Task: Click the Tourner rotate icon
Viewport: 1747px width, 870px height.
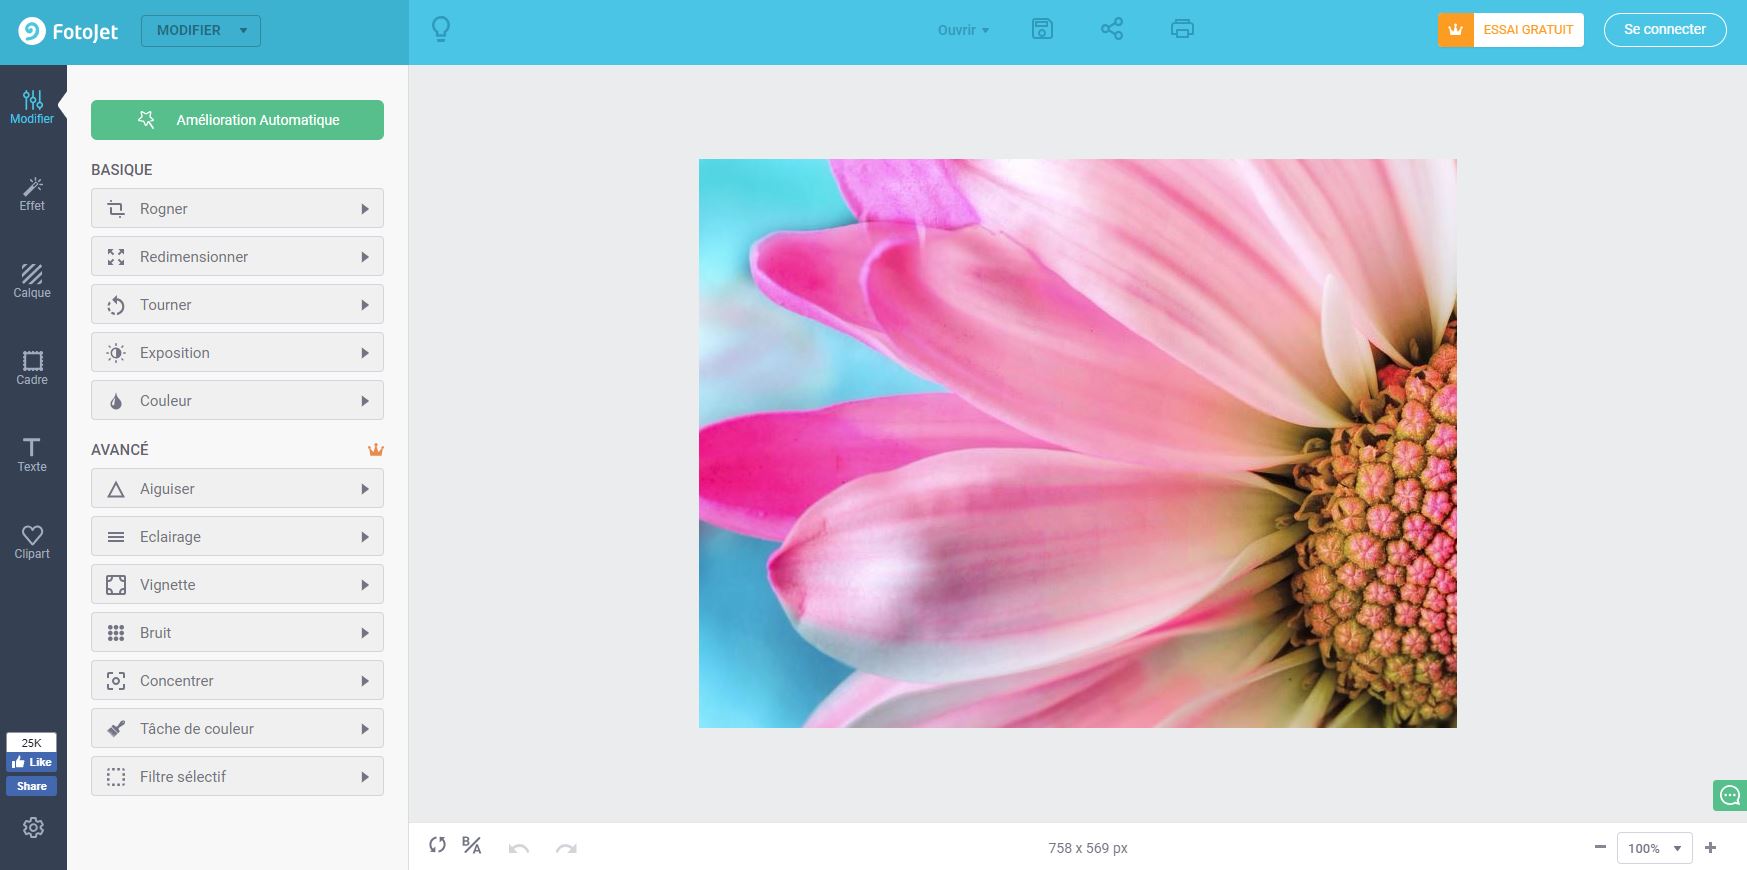Action: click(x=116, y=305)
